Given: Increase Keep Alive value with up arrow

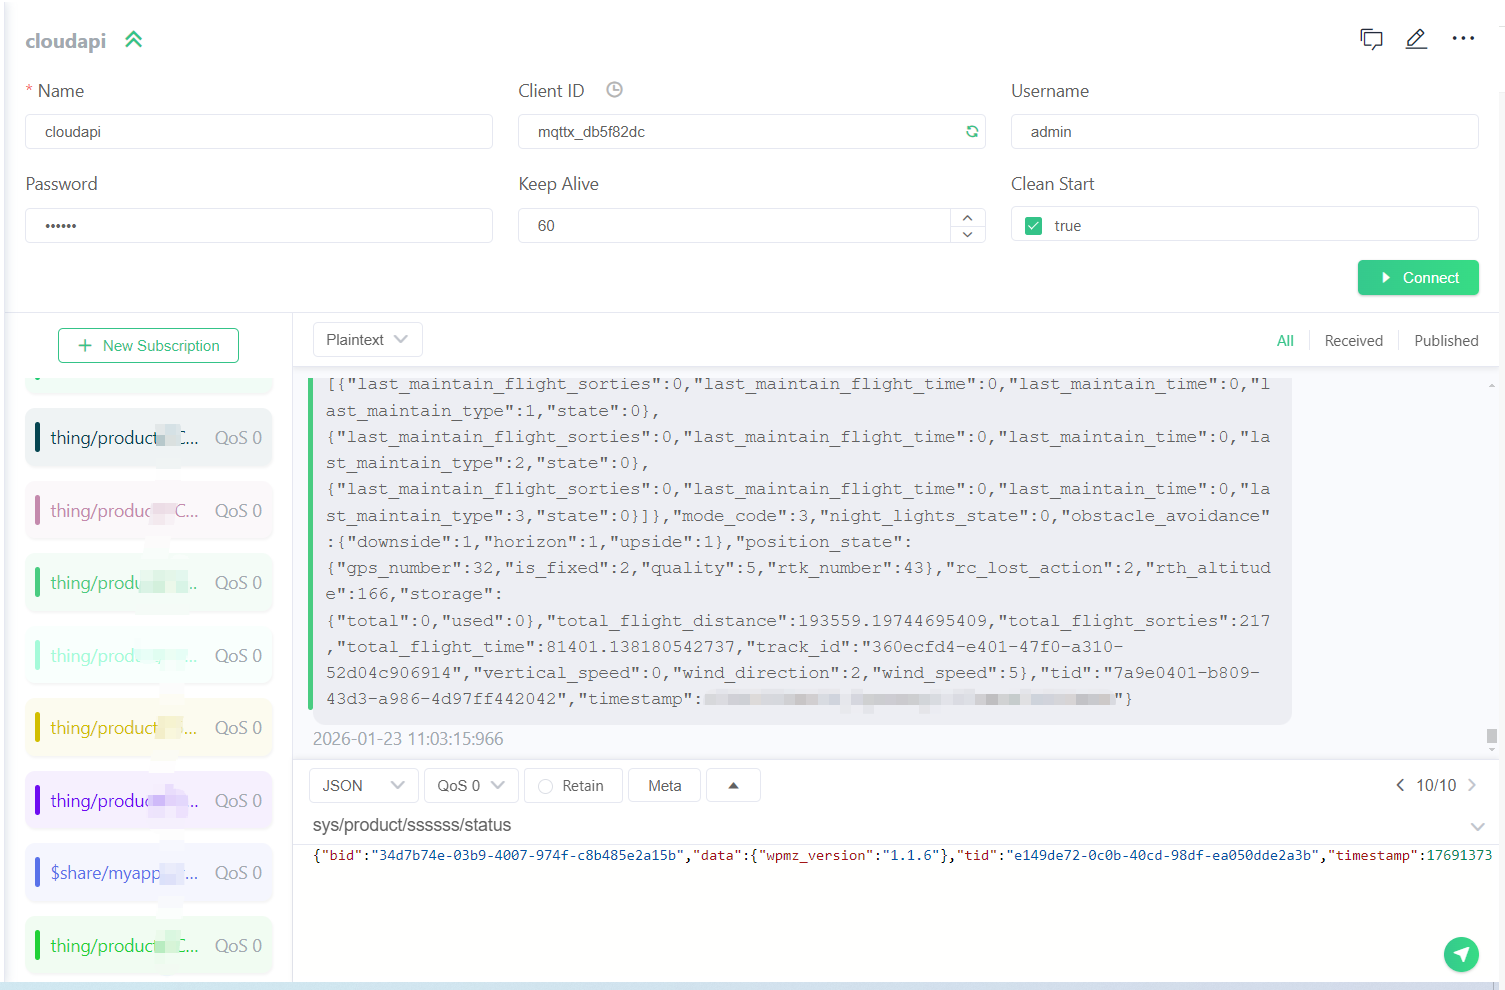Looking at the screenshot, I should [967, 218].
